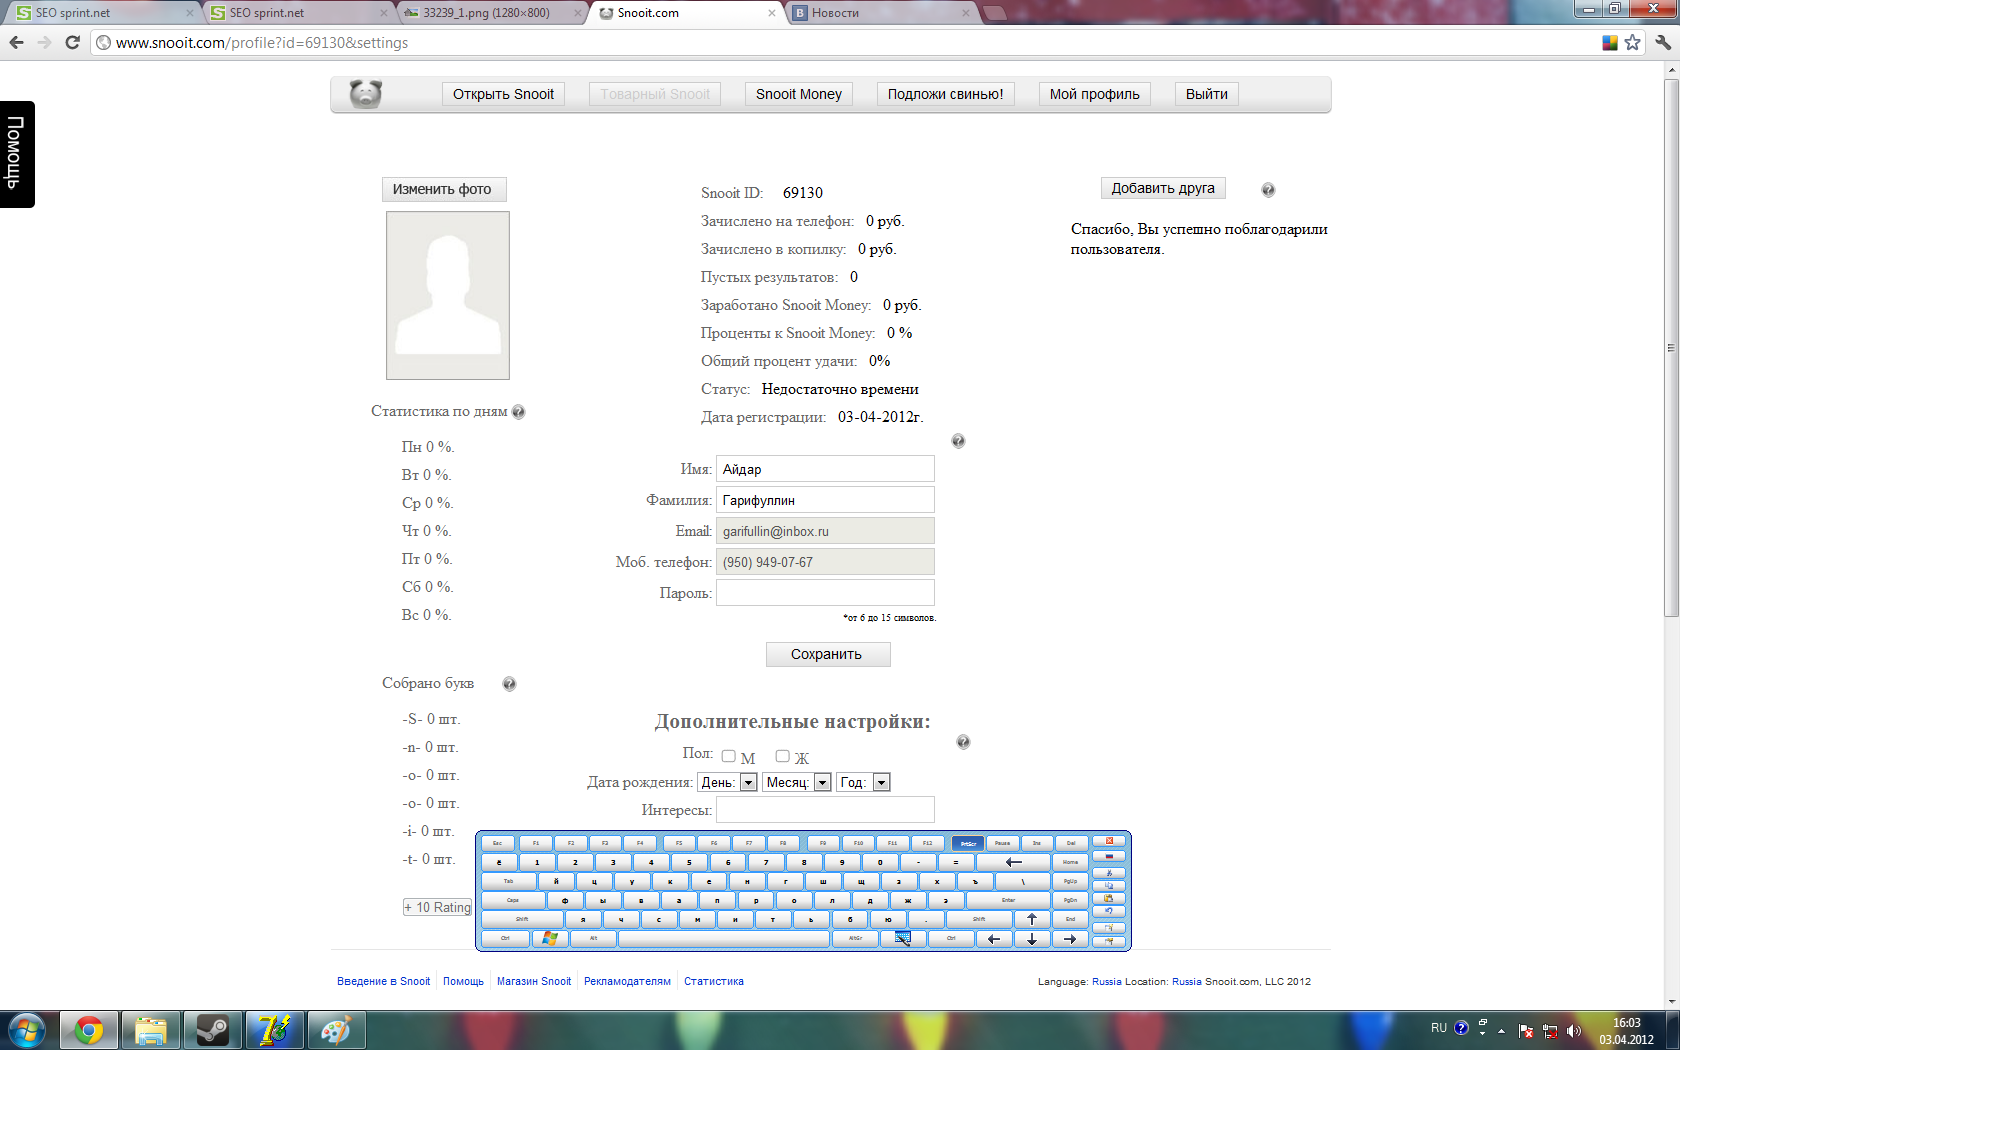Open the help icon above the Имя field
This screenshot has height=1140, width=2010.
point(958,441)
